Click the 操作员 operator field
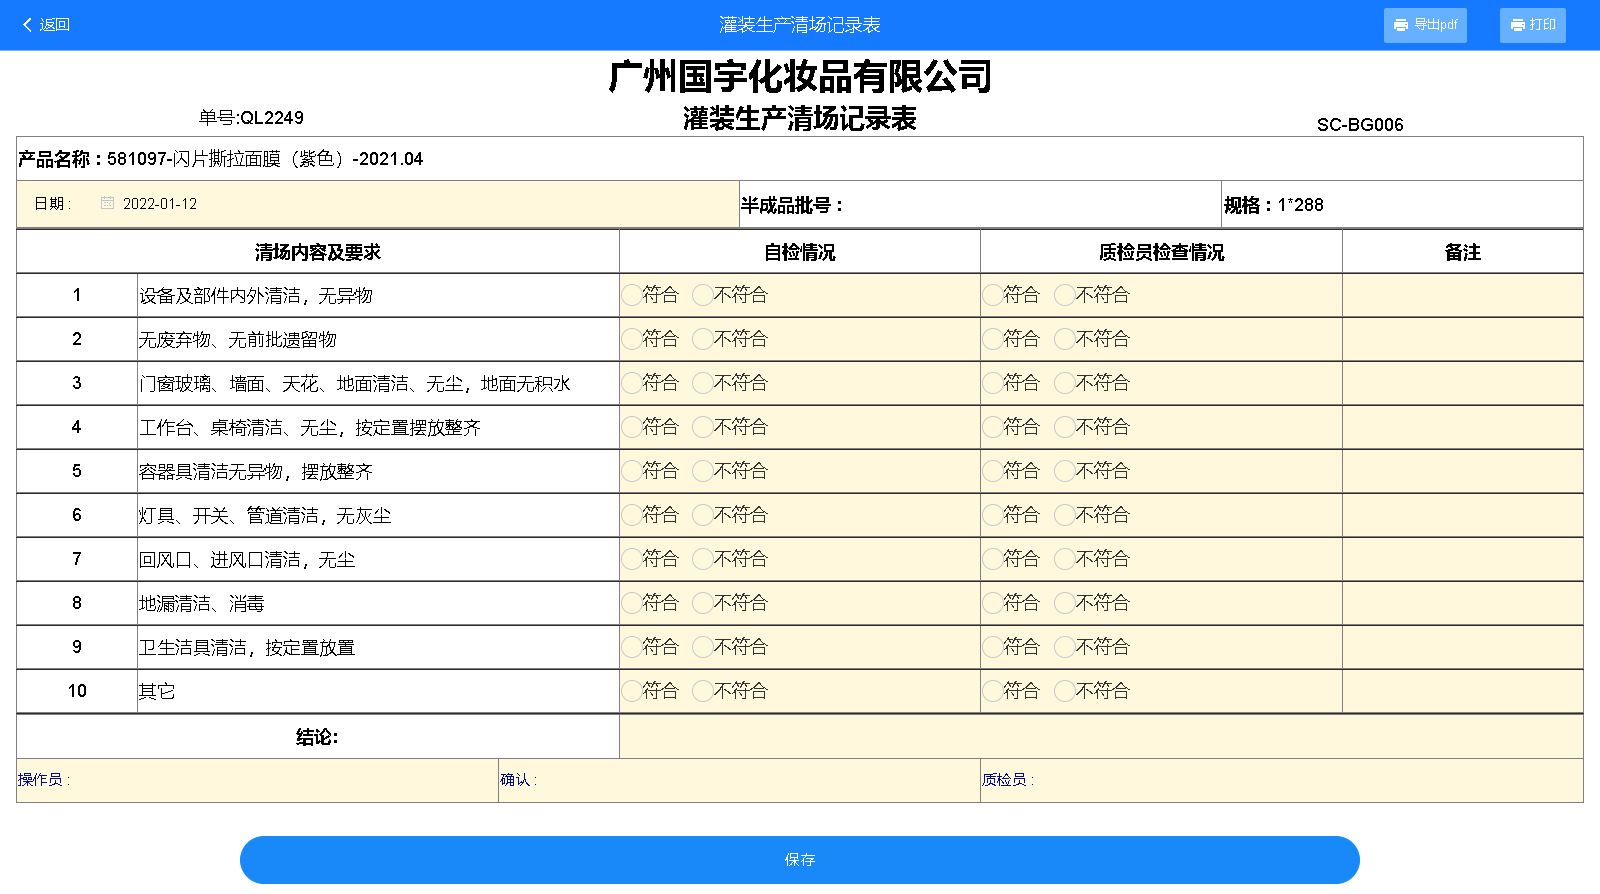This screenshot has height=894, width=1600. pyautogui.click(x=280, y=780)
